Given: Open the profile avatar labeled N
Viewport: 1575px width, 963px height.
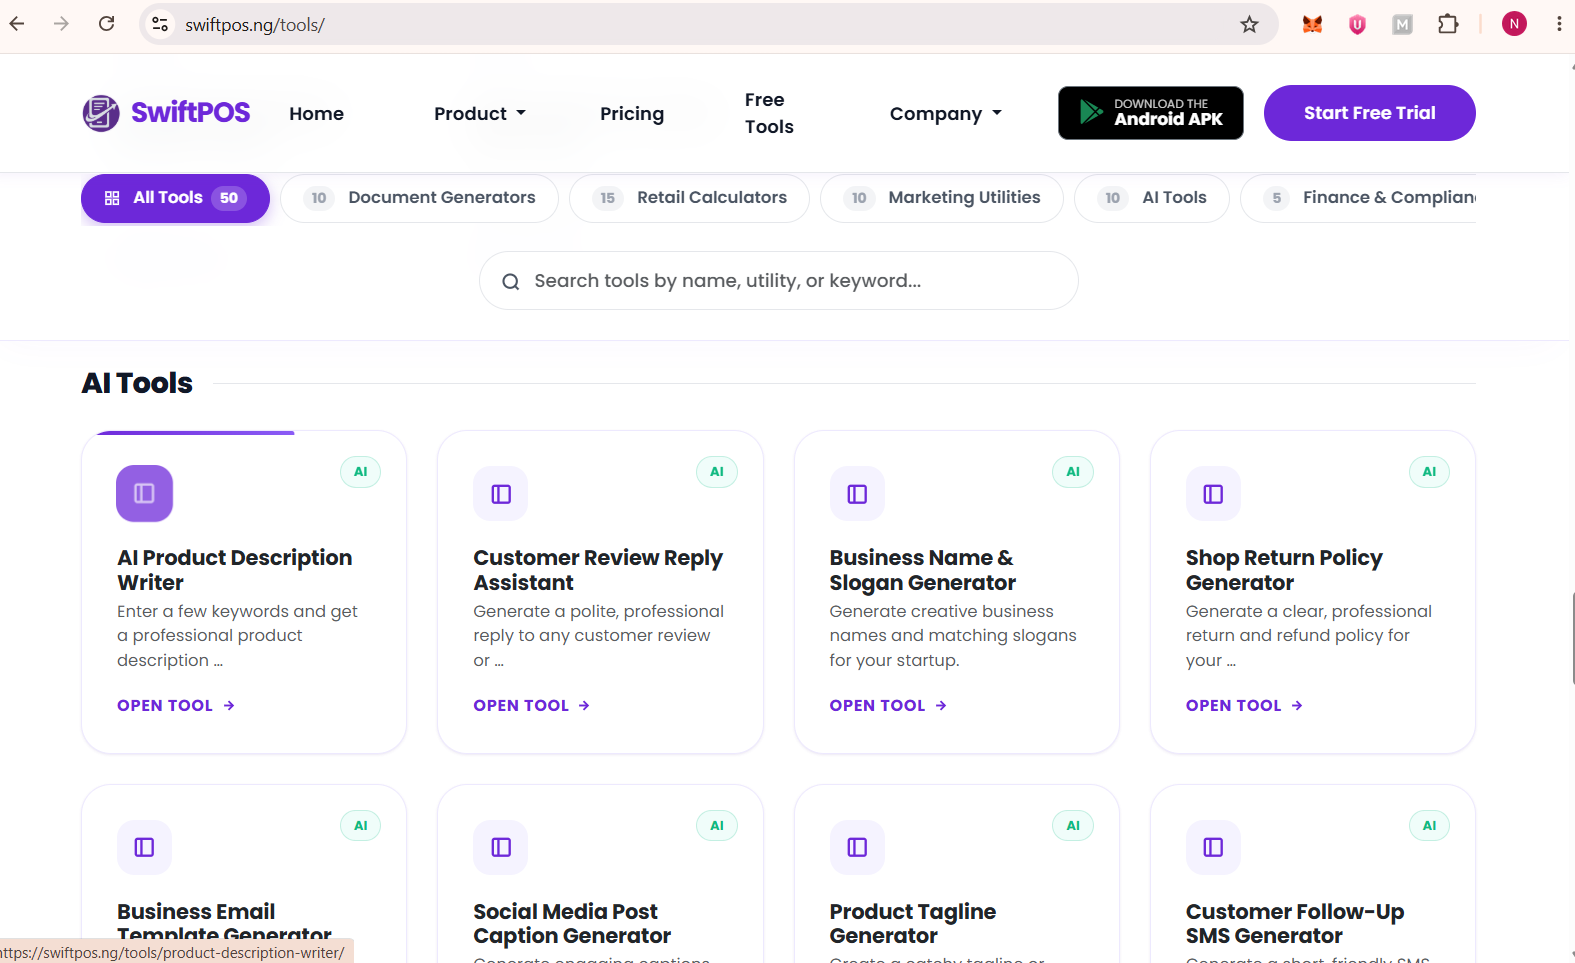Looking at the screenshot, I should click(1514, 24).
